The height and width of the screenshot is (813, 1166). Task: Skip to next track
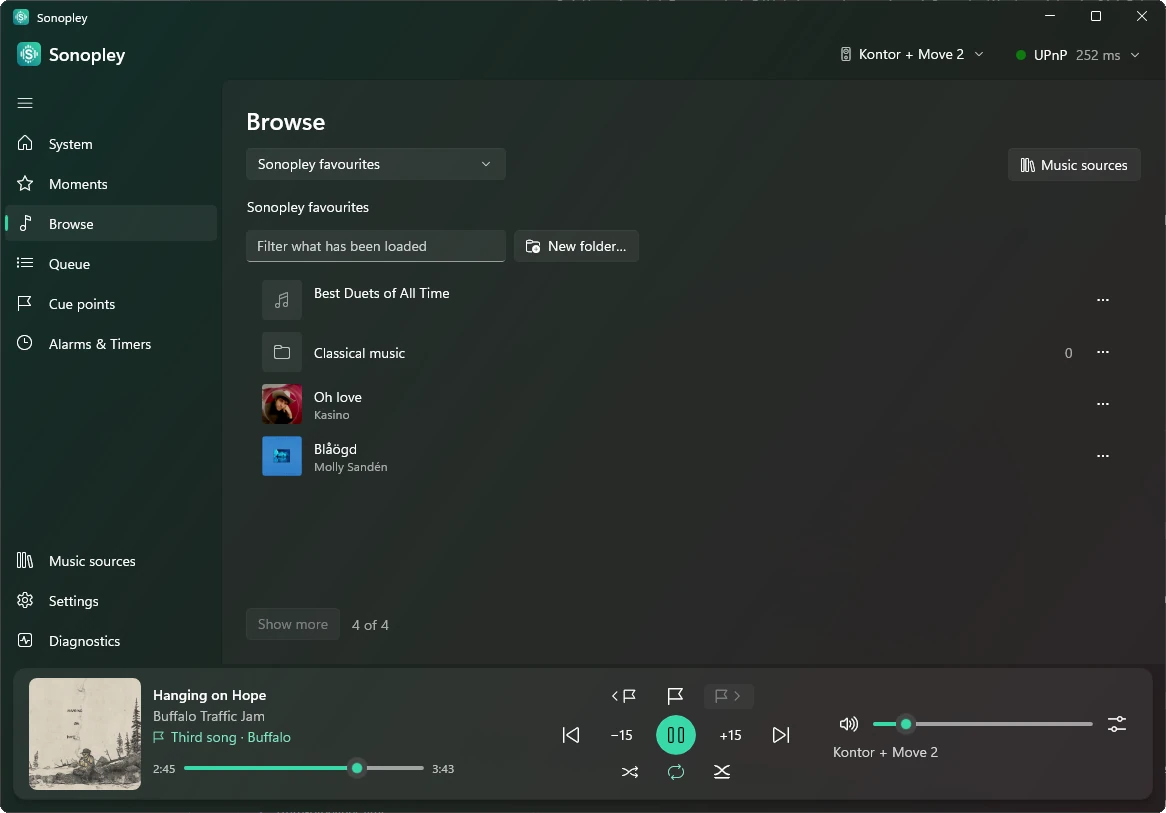point(781,735)
